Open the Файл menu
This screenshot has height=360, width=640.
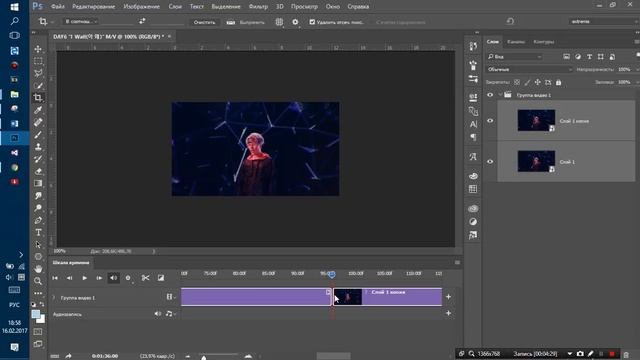click(58, 7)
